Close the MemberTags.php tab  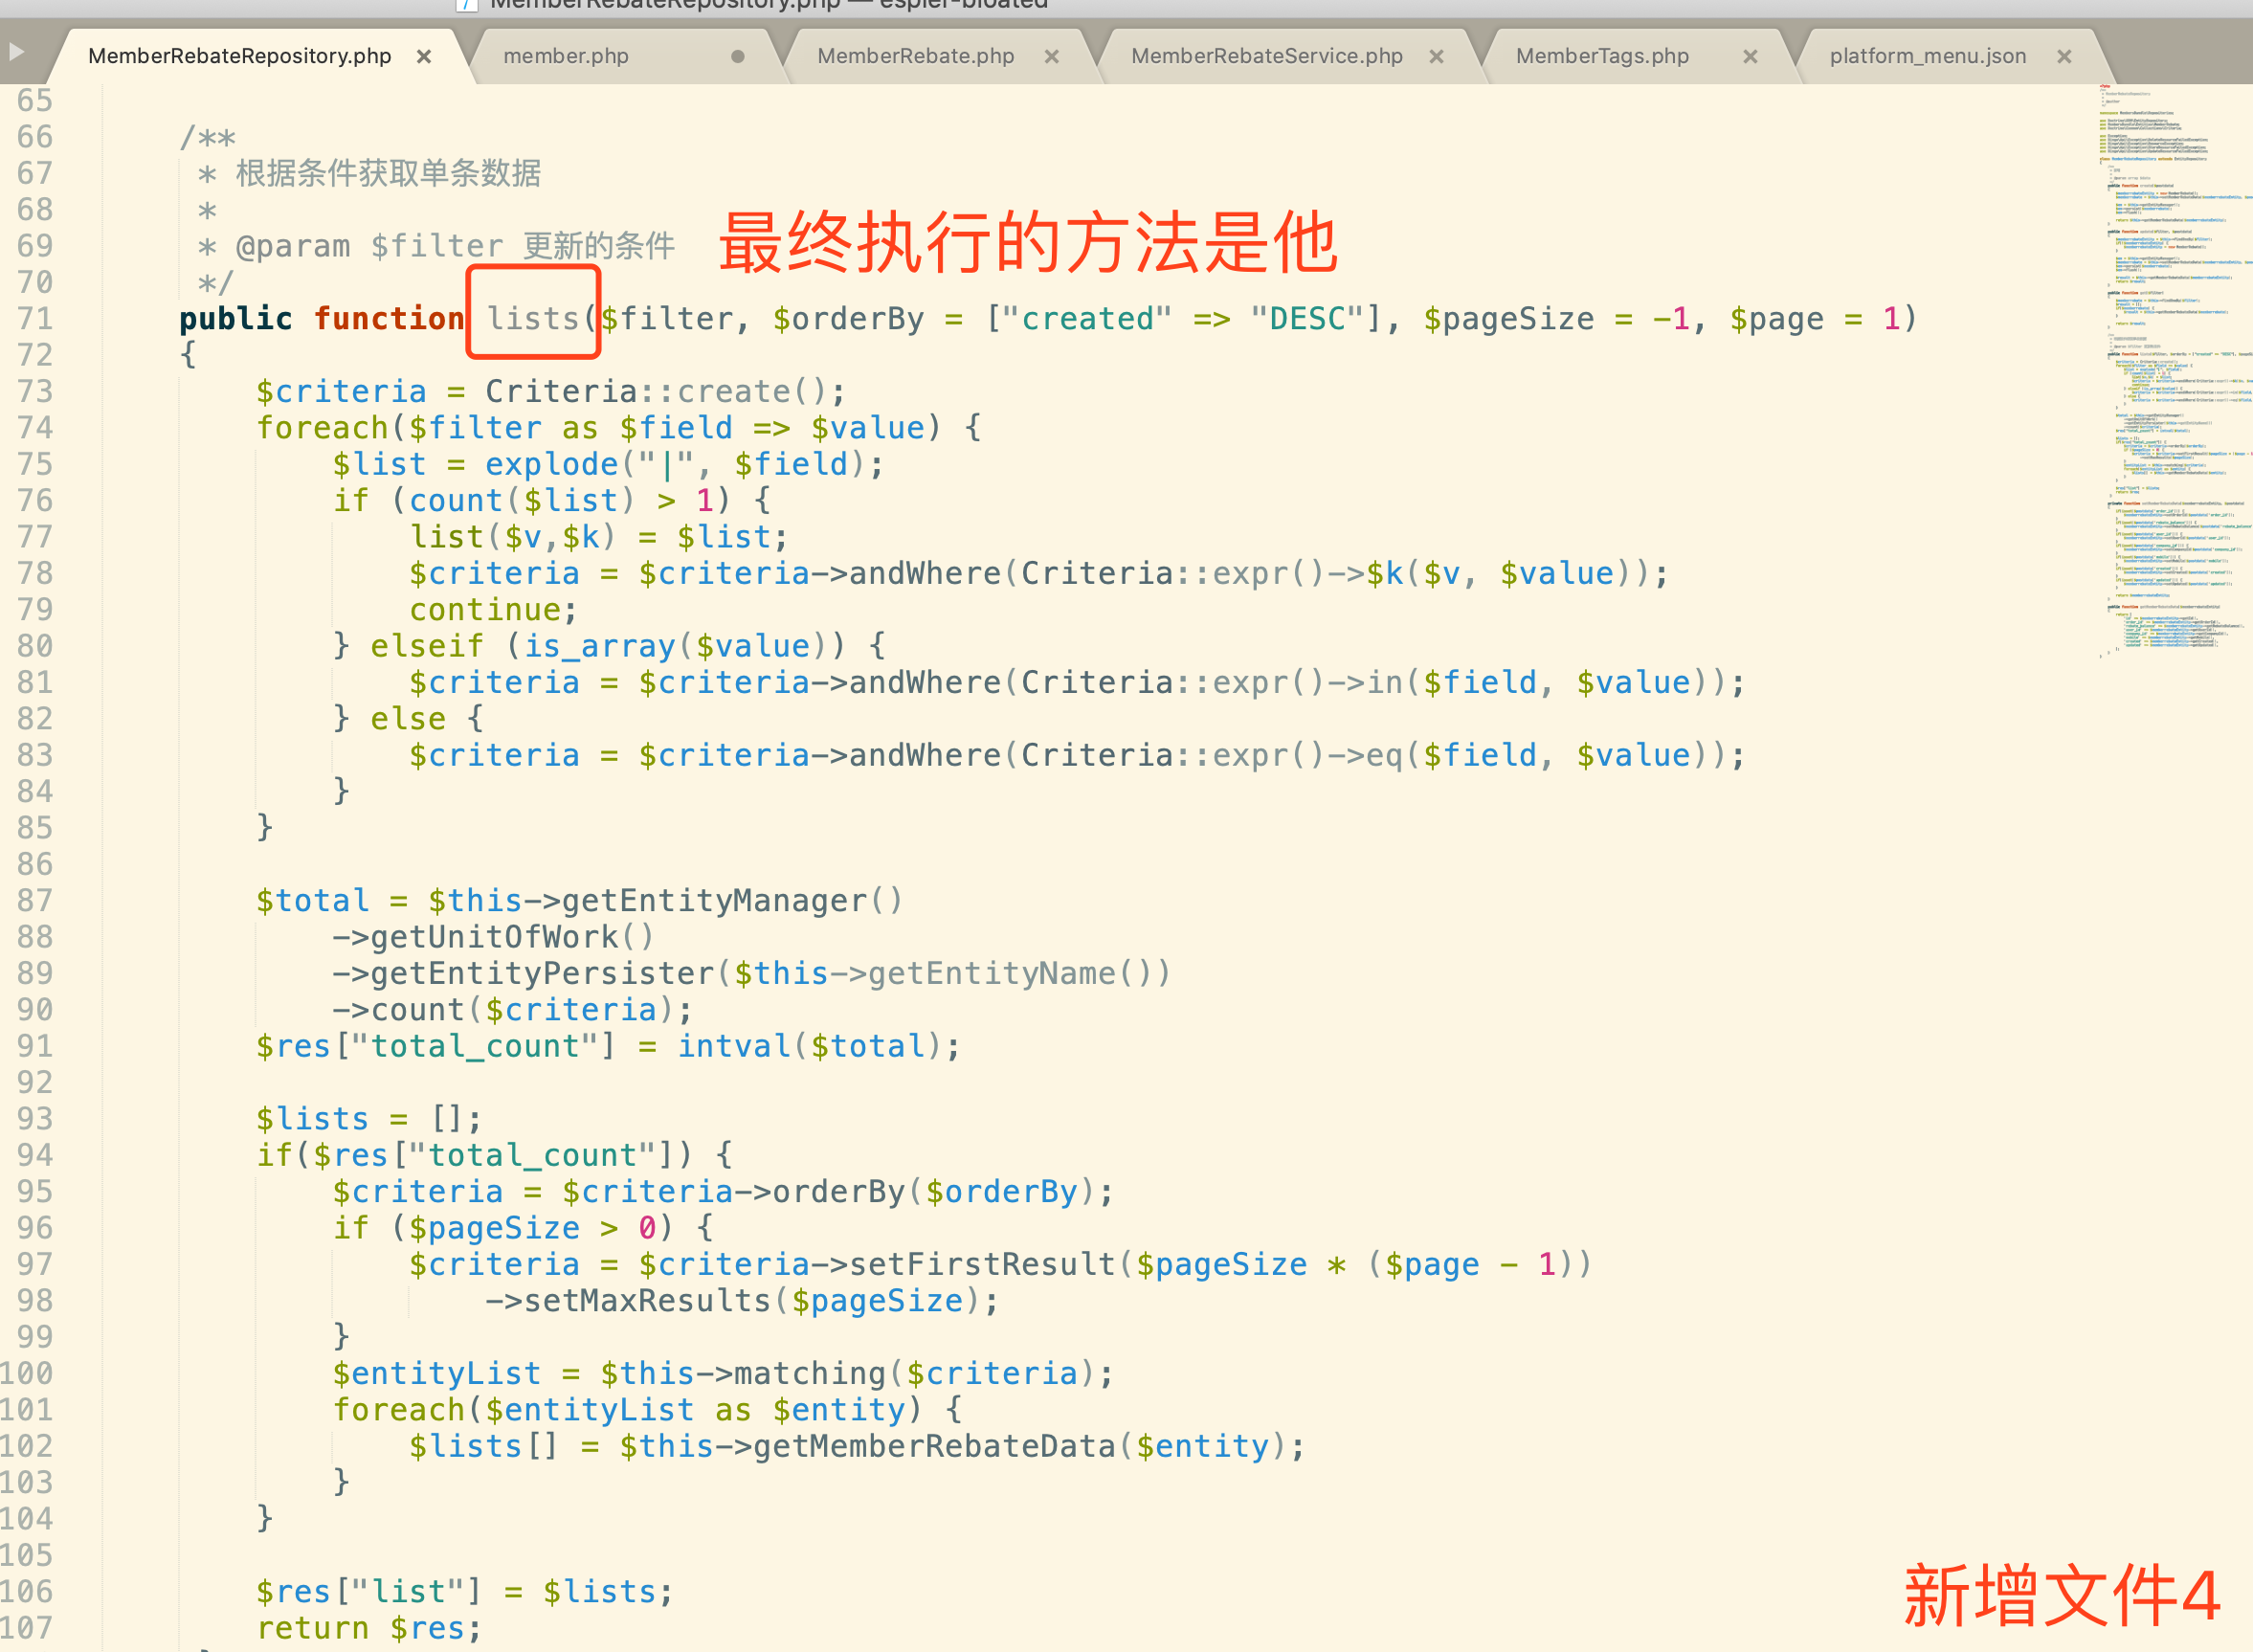pyautogui.click(x=1750, y=57)
